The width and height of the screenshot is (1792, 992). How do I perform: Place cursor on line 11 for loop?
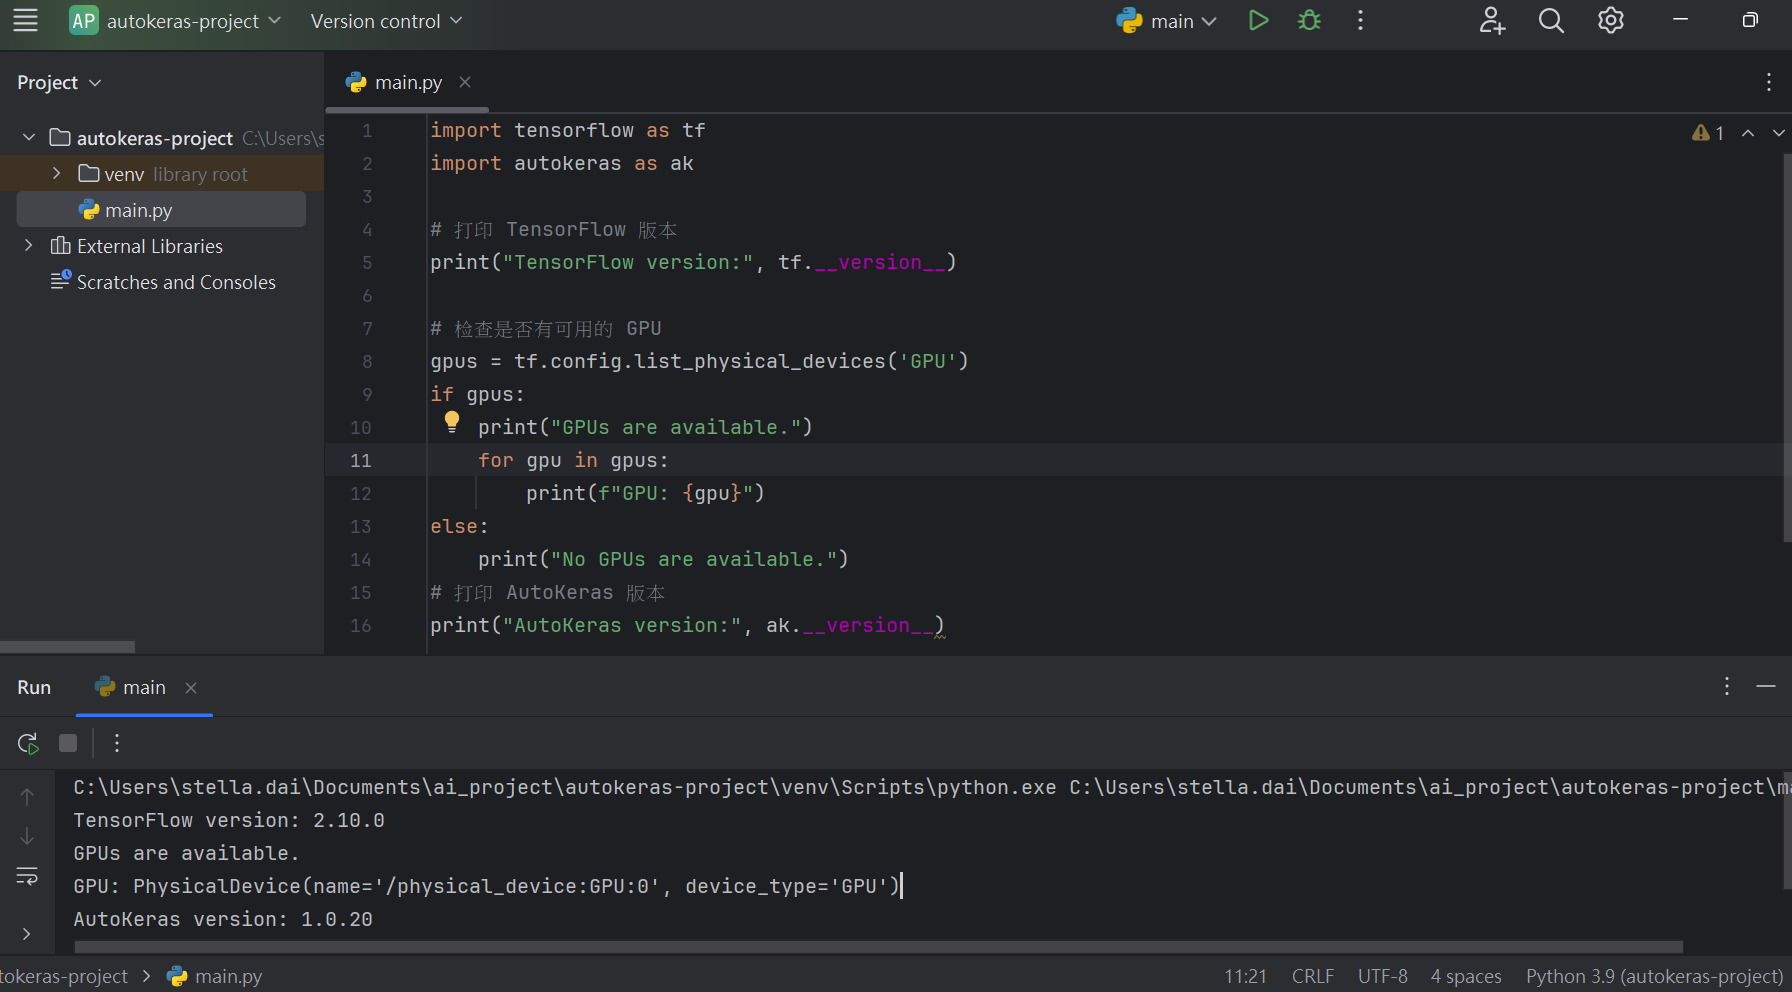click(x=573, y=460)
